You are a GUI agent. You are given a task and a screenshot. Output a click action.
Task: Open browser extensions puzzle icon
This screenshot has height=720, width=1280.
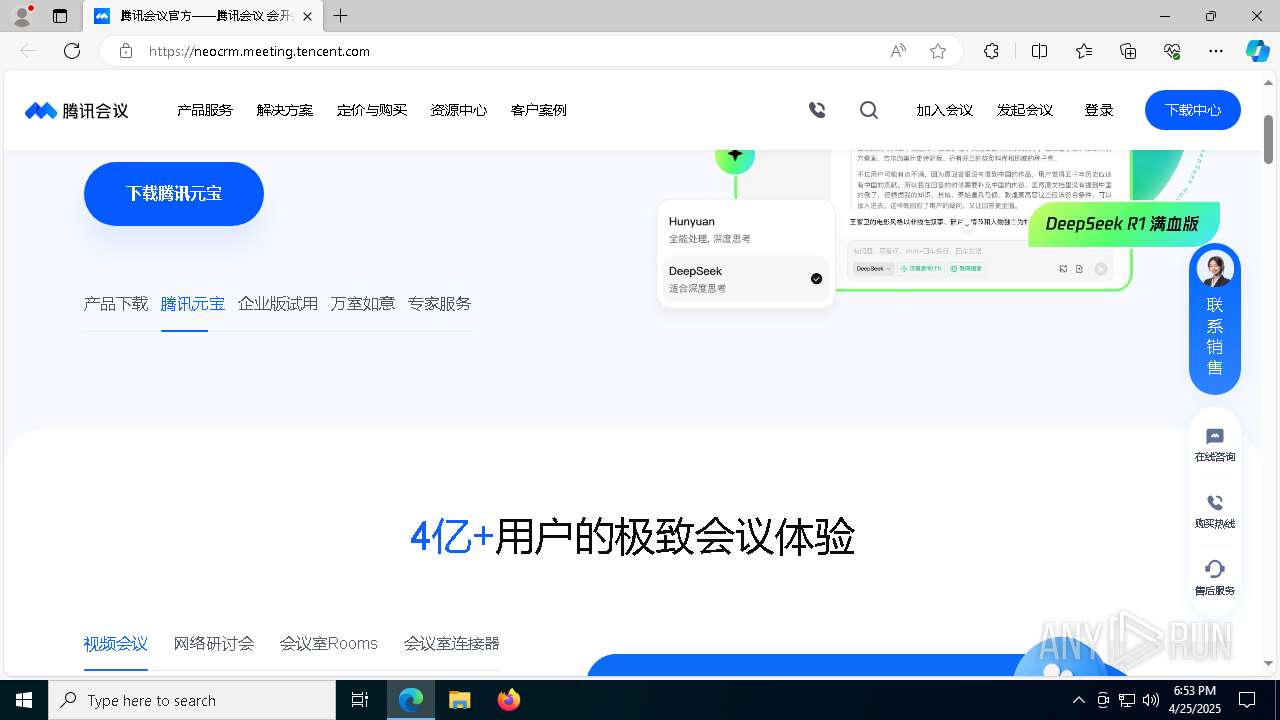991,51
